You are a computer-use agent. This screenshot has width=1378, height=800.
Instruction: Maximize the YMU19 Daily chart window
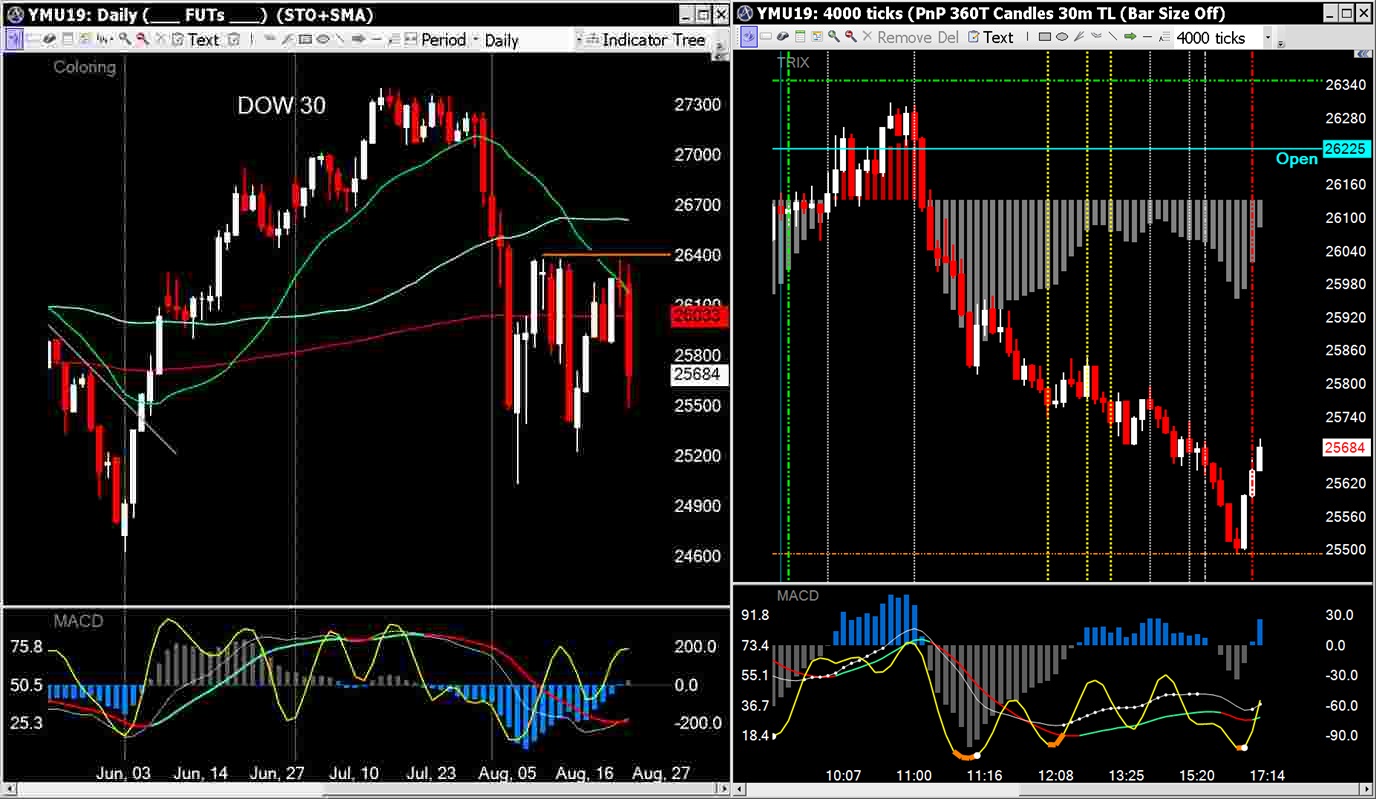[703, 14]
